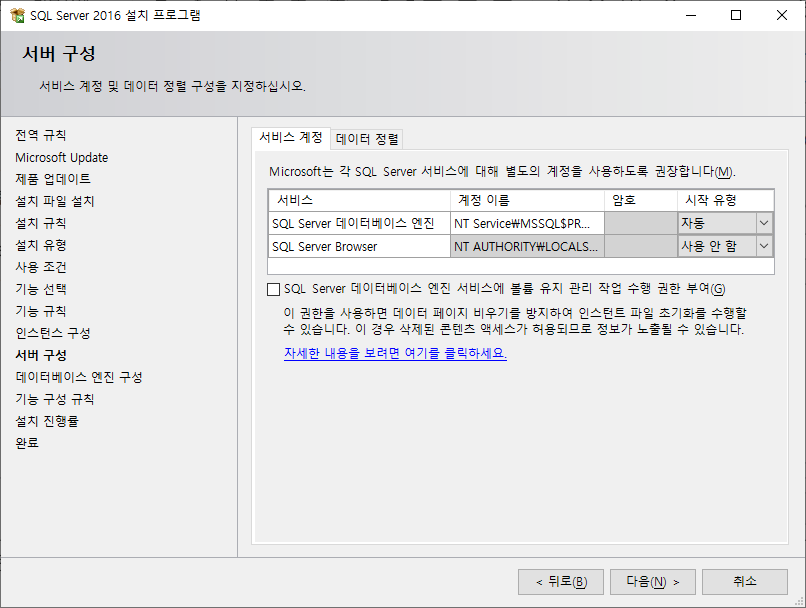Enable volume maintenance task privilege checkbox
The image size is (806, 608).
273,289
